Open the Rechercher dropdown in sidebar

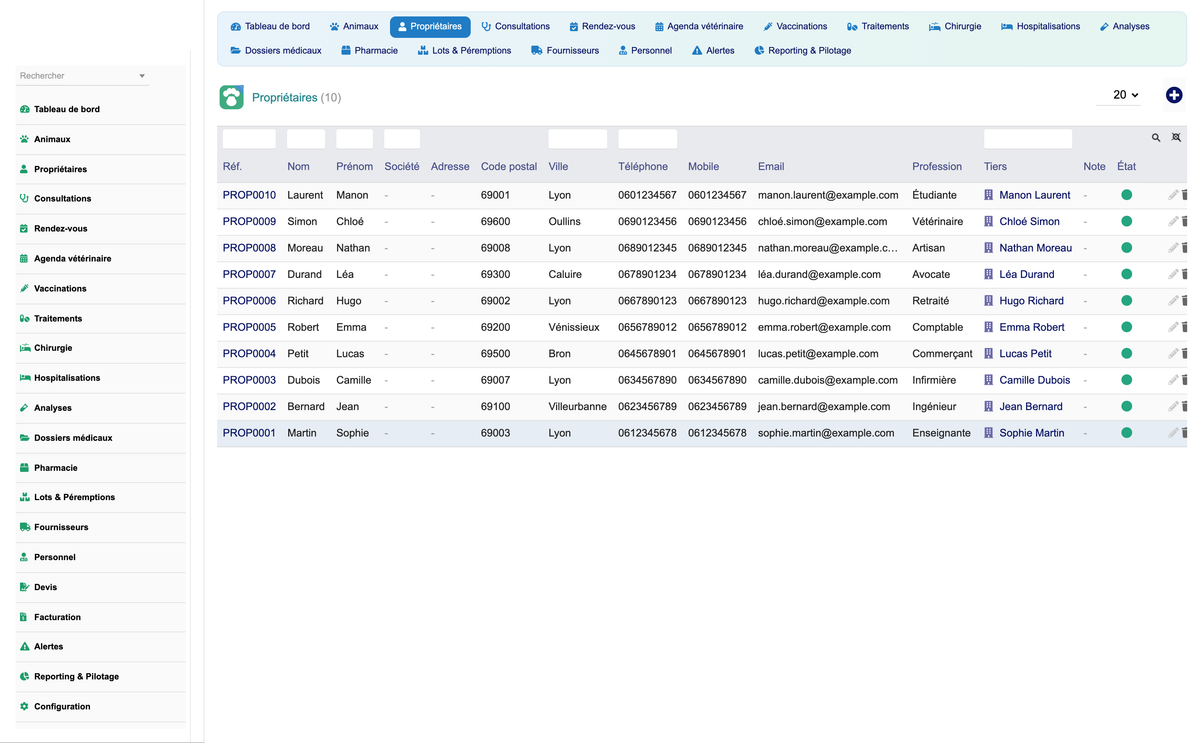point(83,76)
